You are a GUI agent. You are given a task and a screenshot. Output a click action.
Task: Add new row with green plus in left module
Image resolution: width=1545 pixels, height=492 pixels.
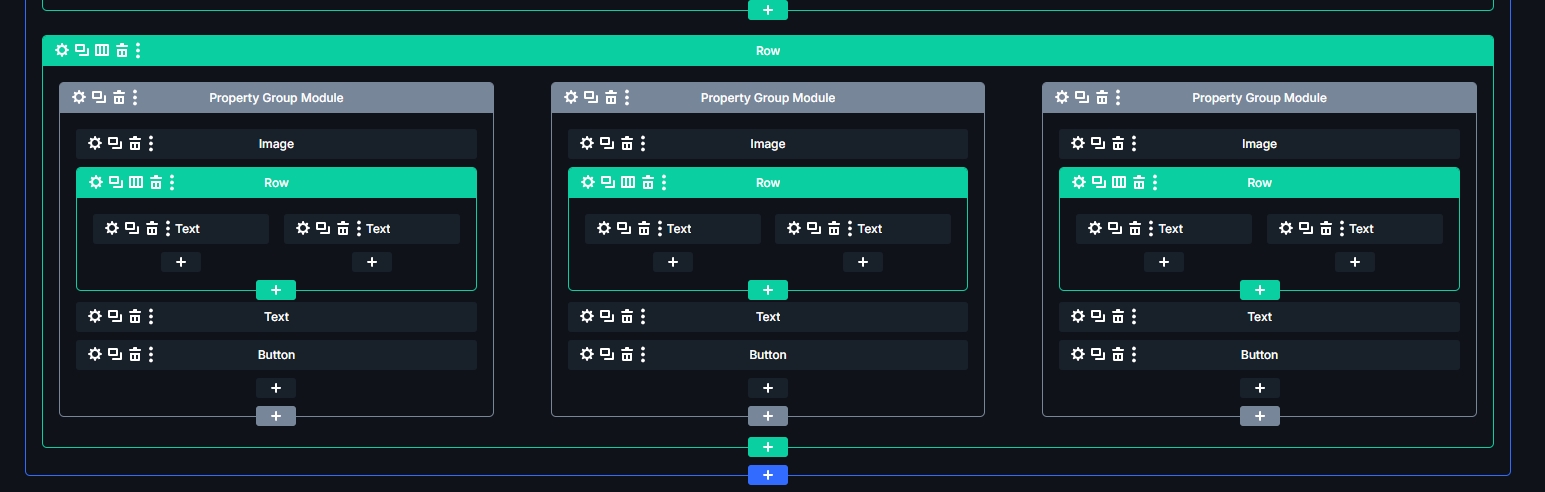click(276, 290)
